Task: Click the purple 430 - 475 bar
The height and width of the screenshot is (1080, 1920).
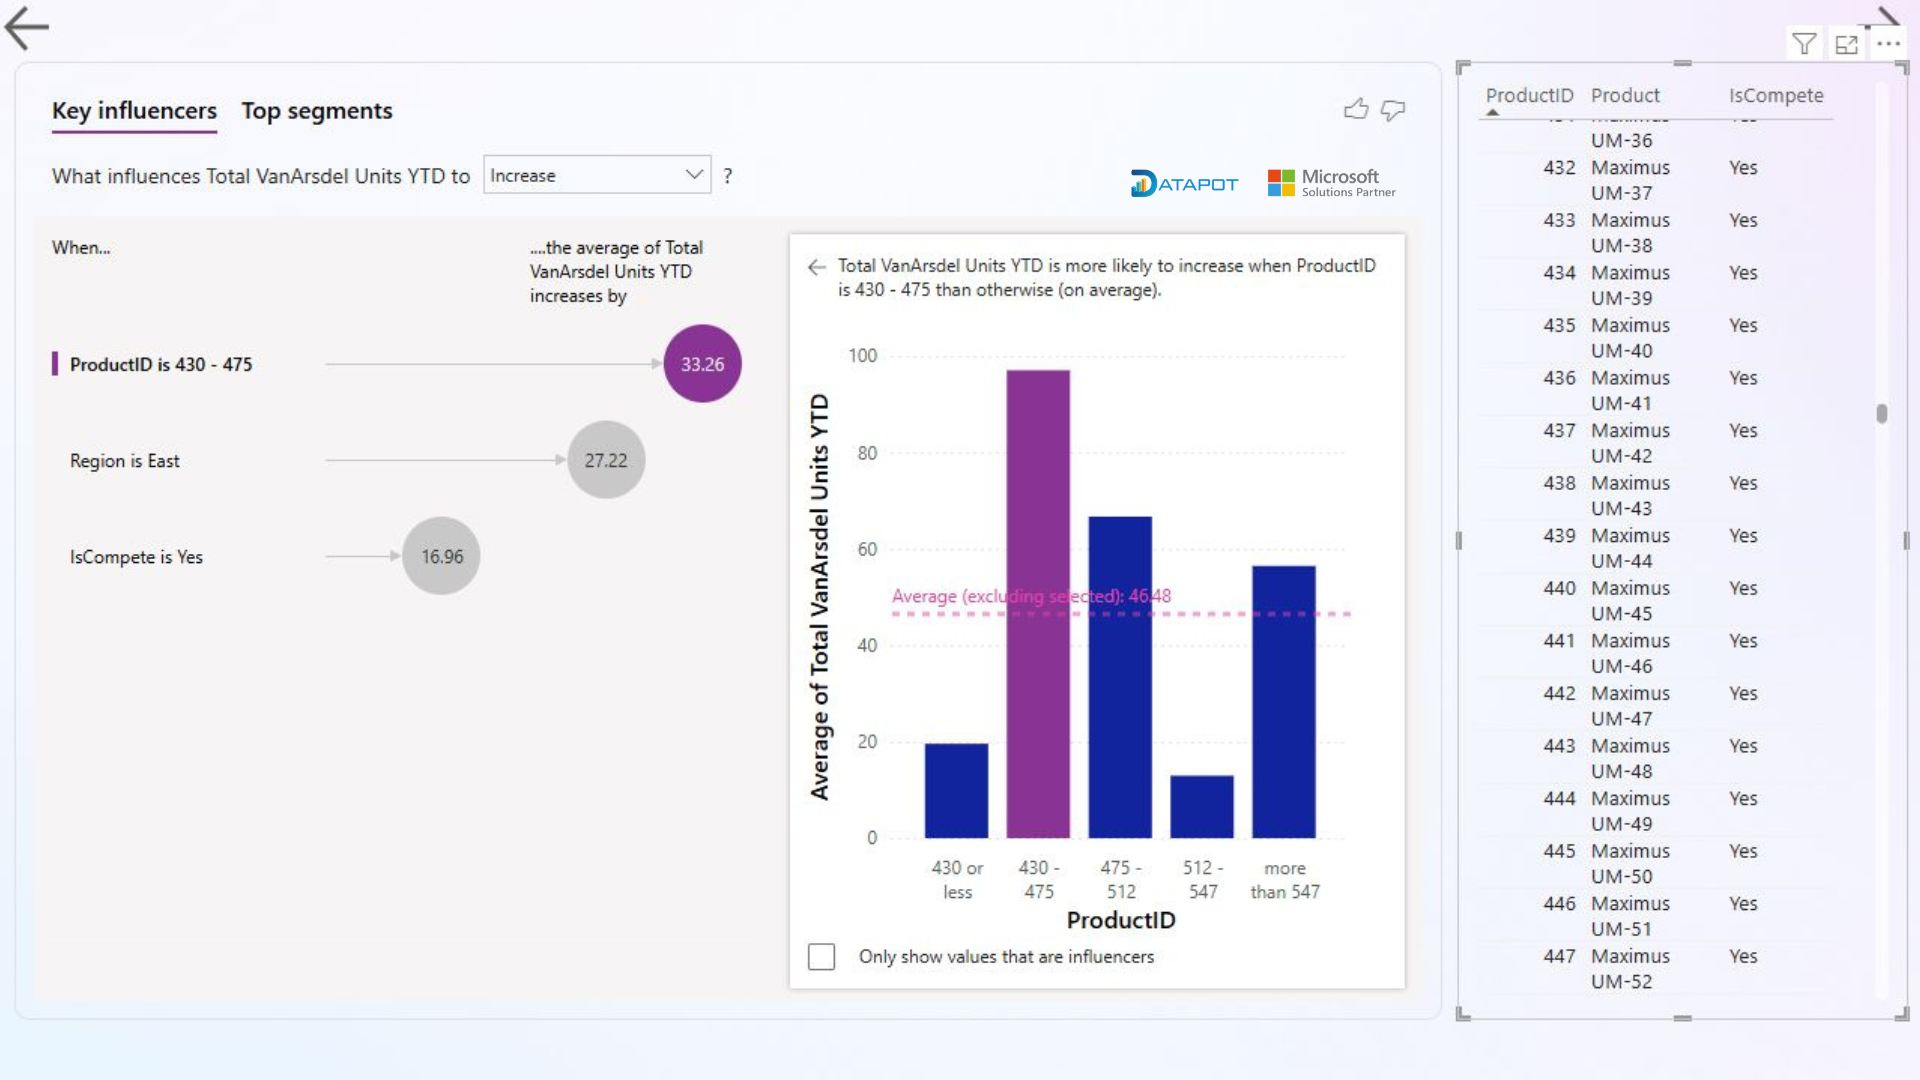Action: pyautogui.click(x=1038, y=604)
